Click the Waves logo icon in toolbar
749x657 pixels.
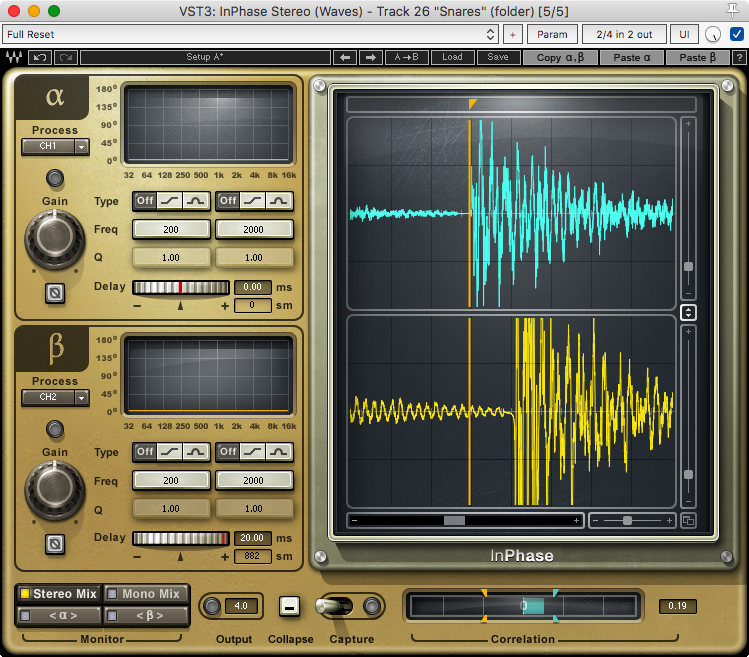(14, 57)
